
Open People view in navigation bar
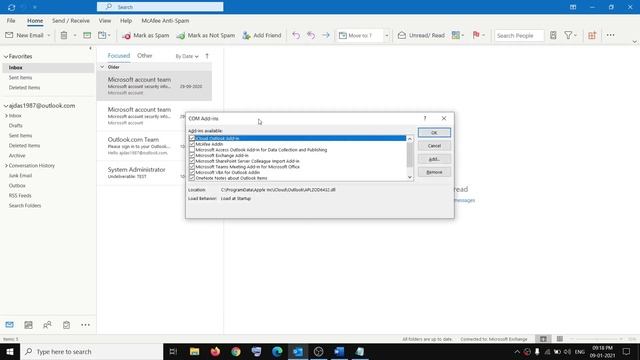pyautogui.click(x=47, y=325)
